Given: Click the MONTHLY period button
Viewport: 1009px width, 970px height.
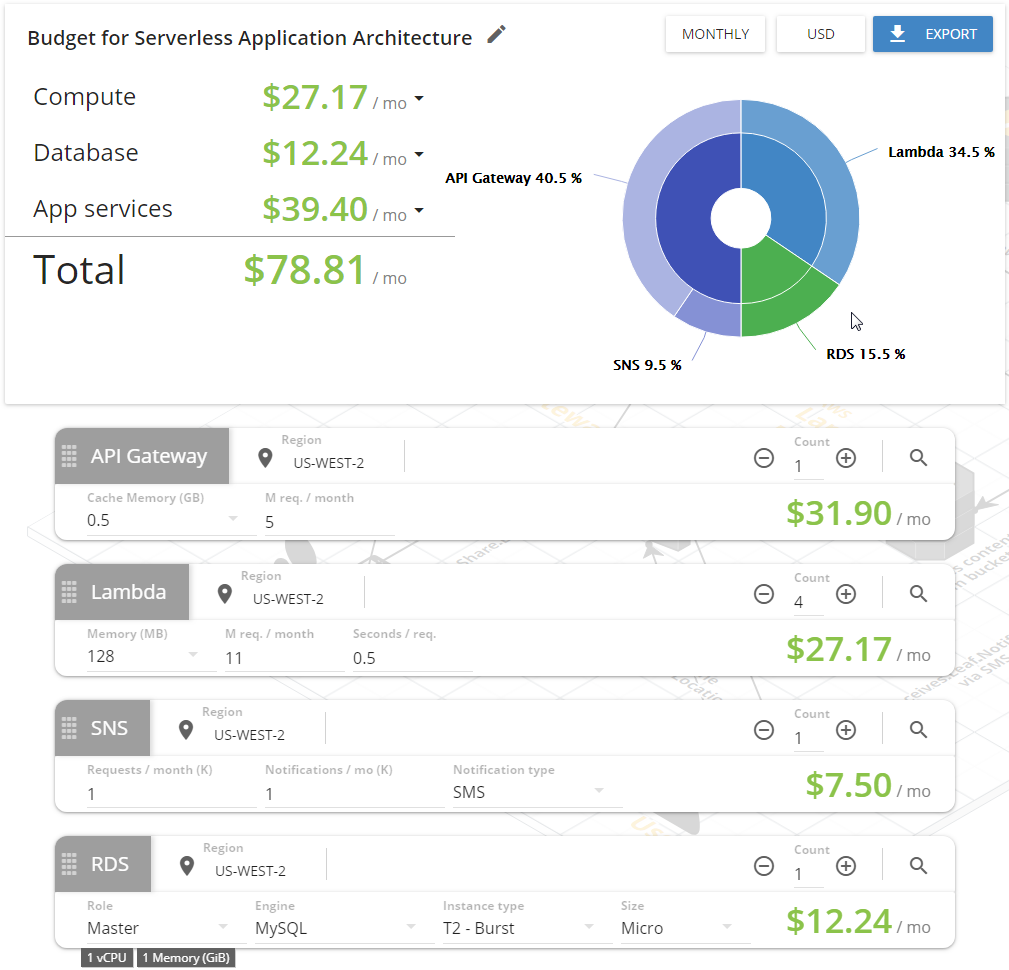Looking at the screenshot, I should (x=716, y=34).
